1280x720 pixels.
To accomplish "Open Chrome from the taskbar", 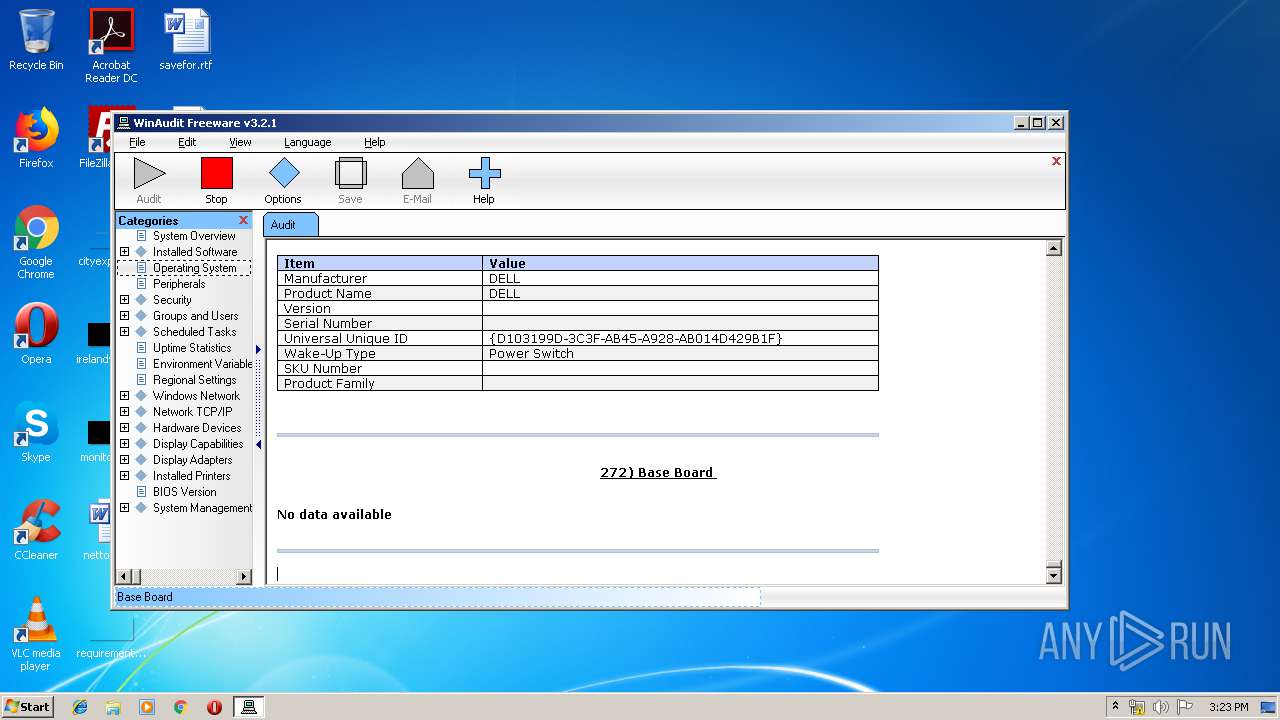I will tap(181, 707).
